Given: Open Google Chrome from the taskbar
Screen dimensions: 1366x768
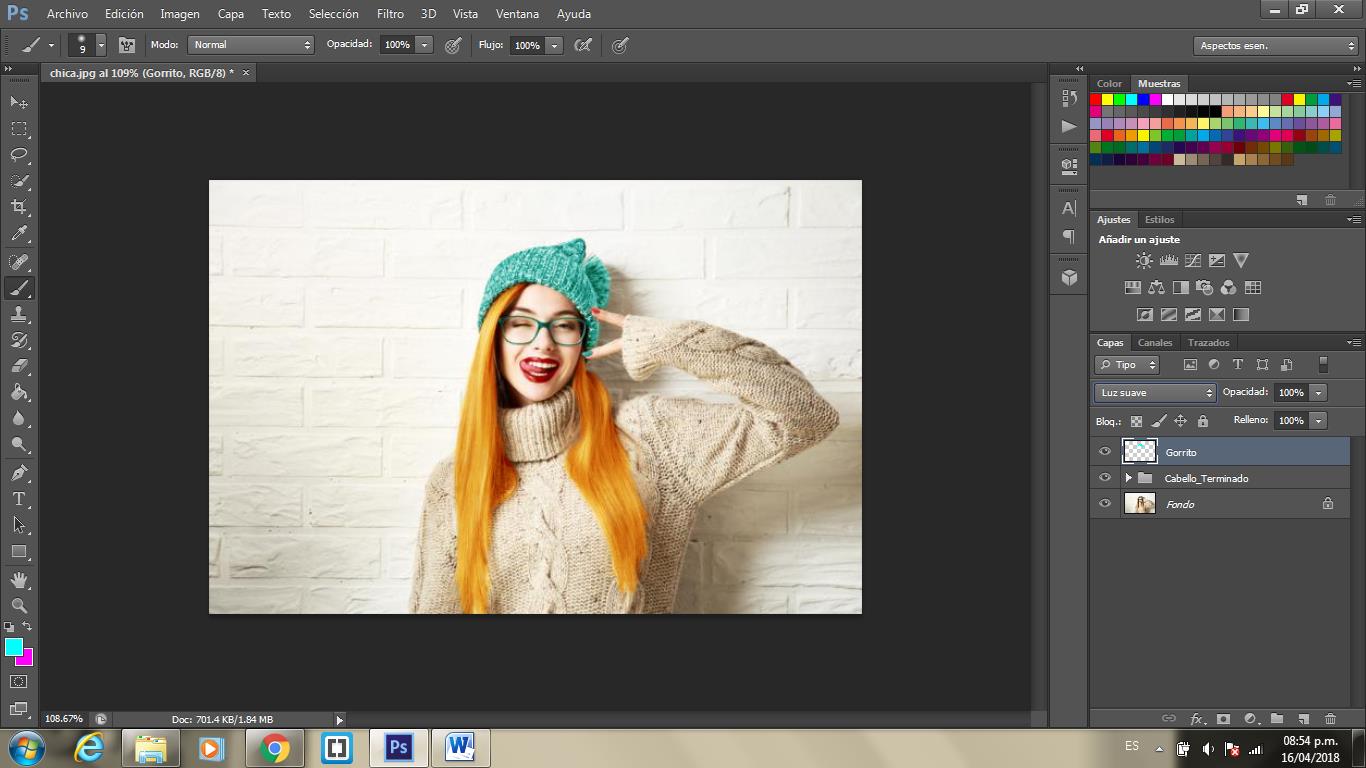Looking at the screenshot, I should tap(274, 748).
